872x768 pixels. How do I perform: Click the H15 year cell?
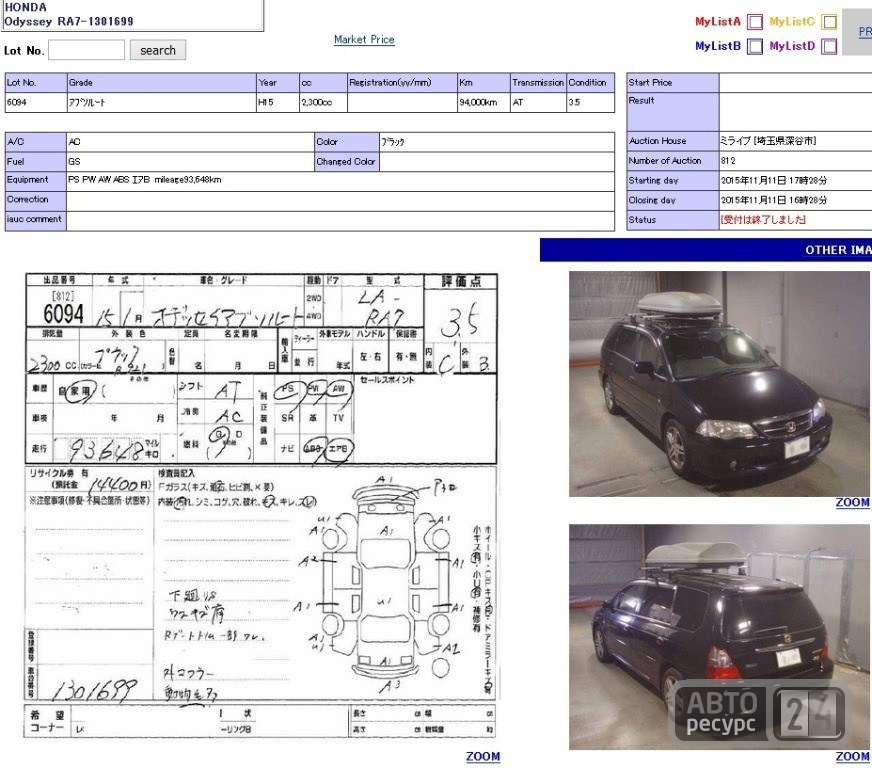[x=278, y=102]
